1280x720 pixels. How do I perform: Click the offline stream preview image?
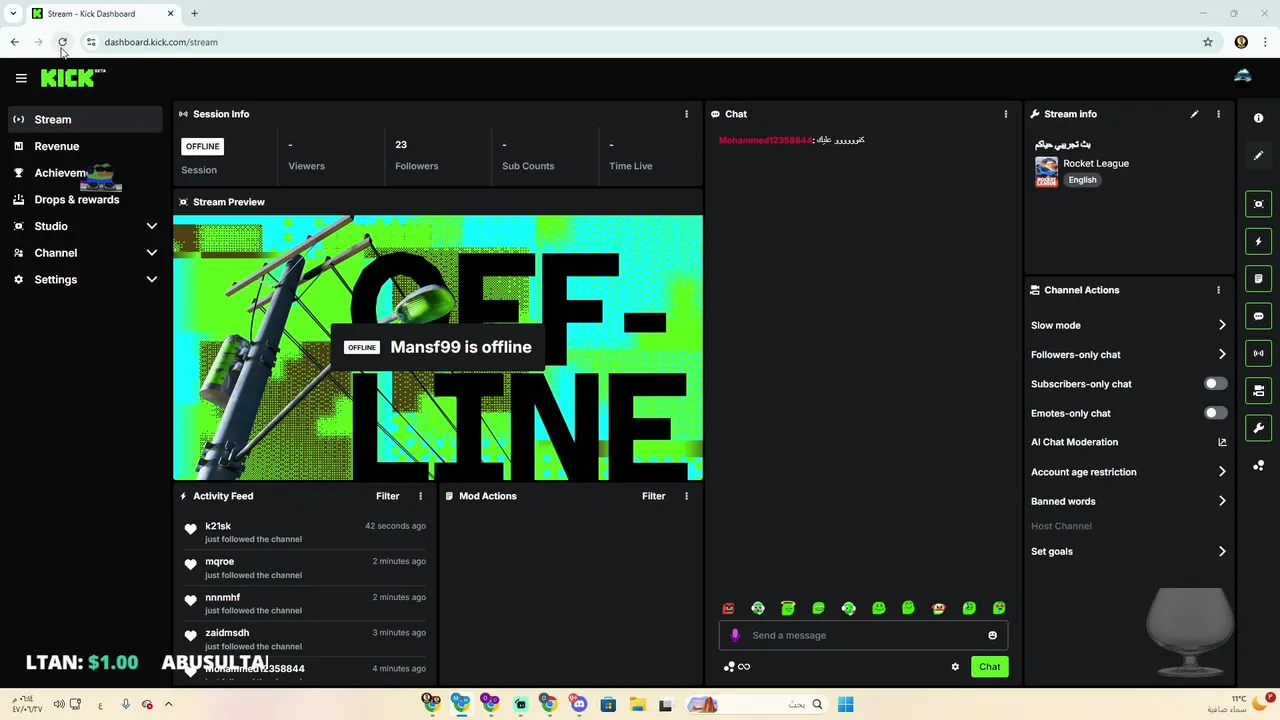click(438, 348)
